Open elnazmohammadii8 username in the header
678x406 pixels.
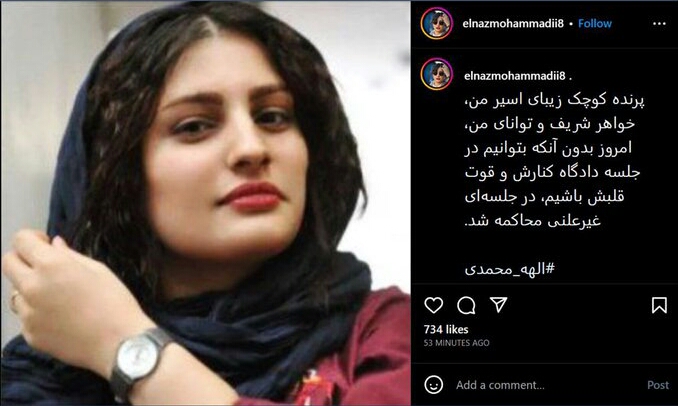point(513,23)
